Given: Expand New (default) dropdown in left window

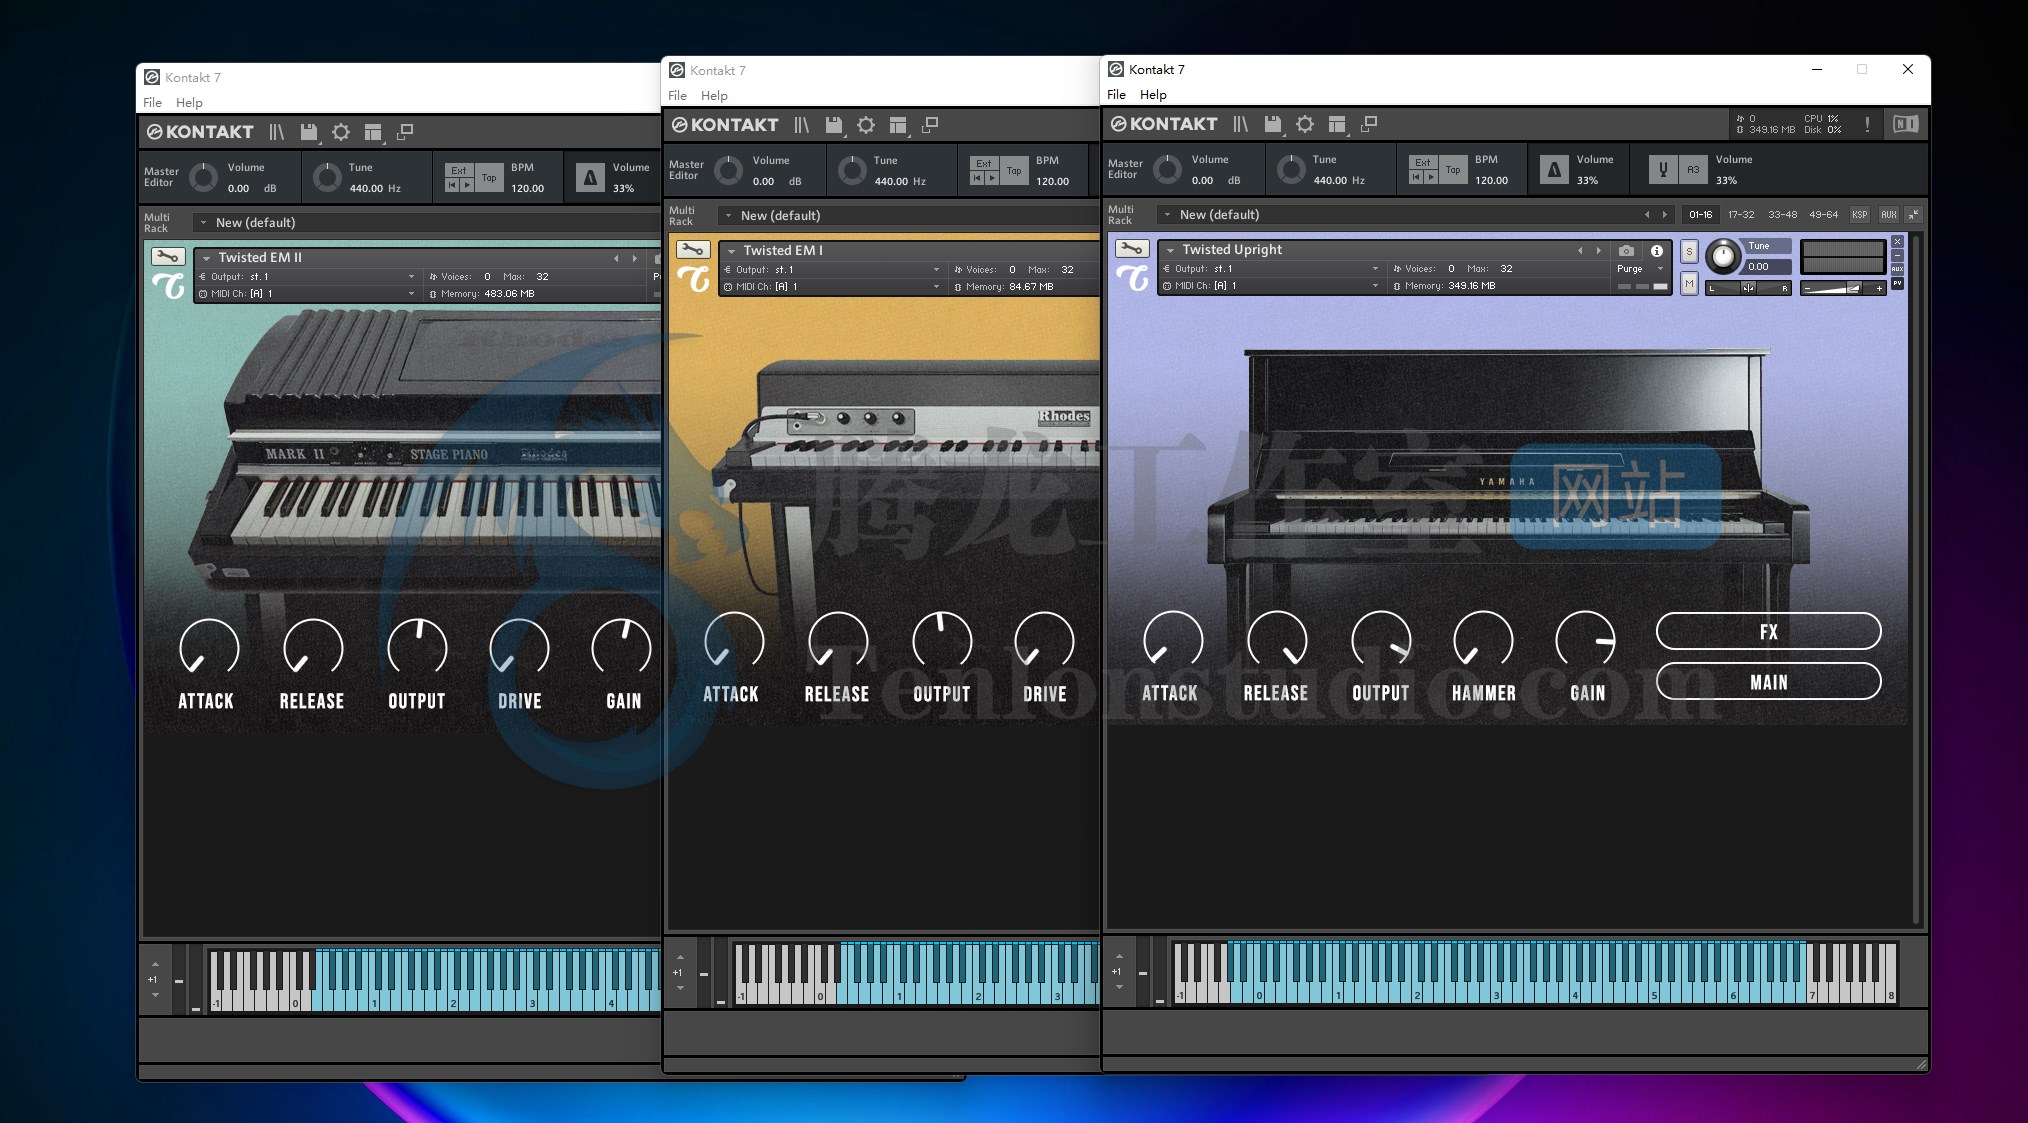Looking at the screenshot, I should (x=203, y=223).
